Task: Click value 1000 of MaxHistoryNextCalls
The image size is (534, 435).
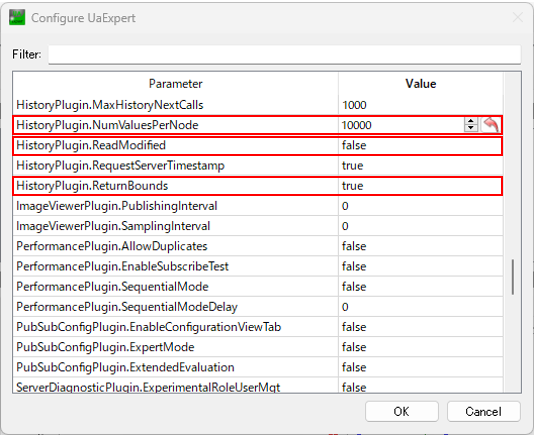Action: 354,105
